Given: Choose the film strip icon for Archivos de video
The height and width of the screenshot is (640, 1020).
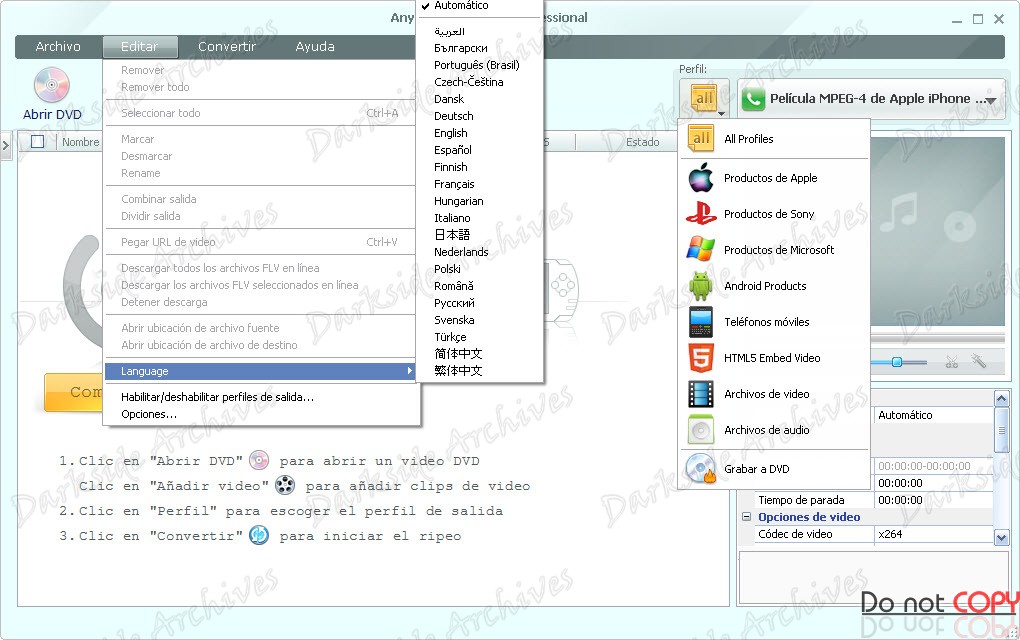Looking at the screenshot, I should tap(701, 393).
